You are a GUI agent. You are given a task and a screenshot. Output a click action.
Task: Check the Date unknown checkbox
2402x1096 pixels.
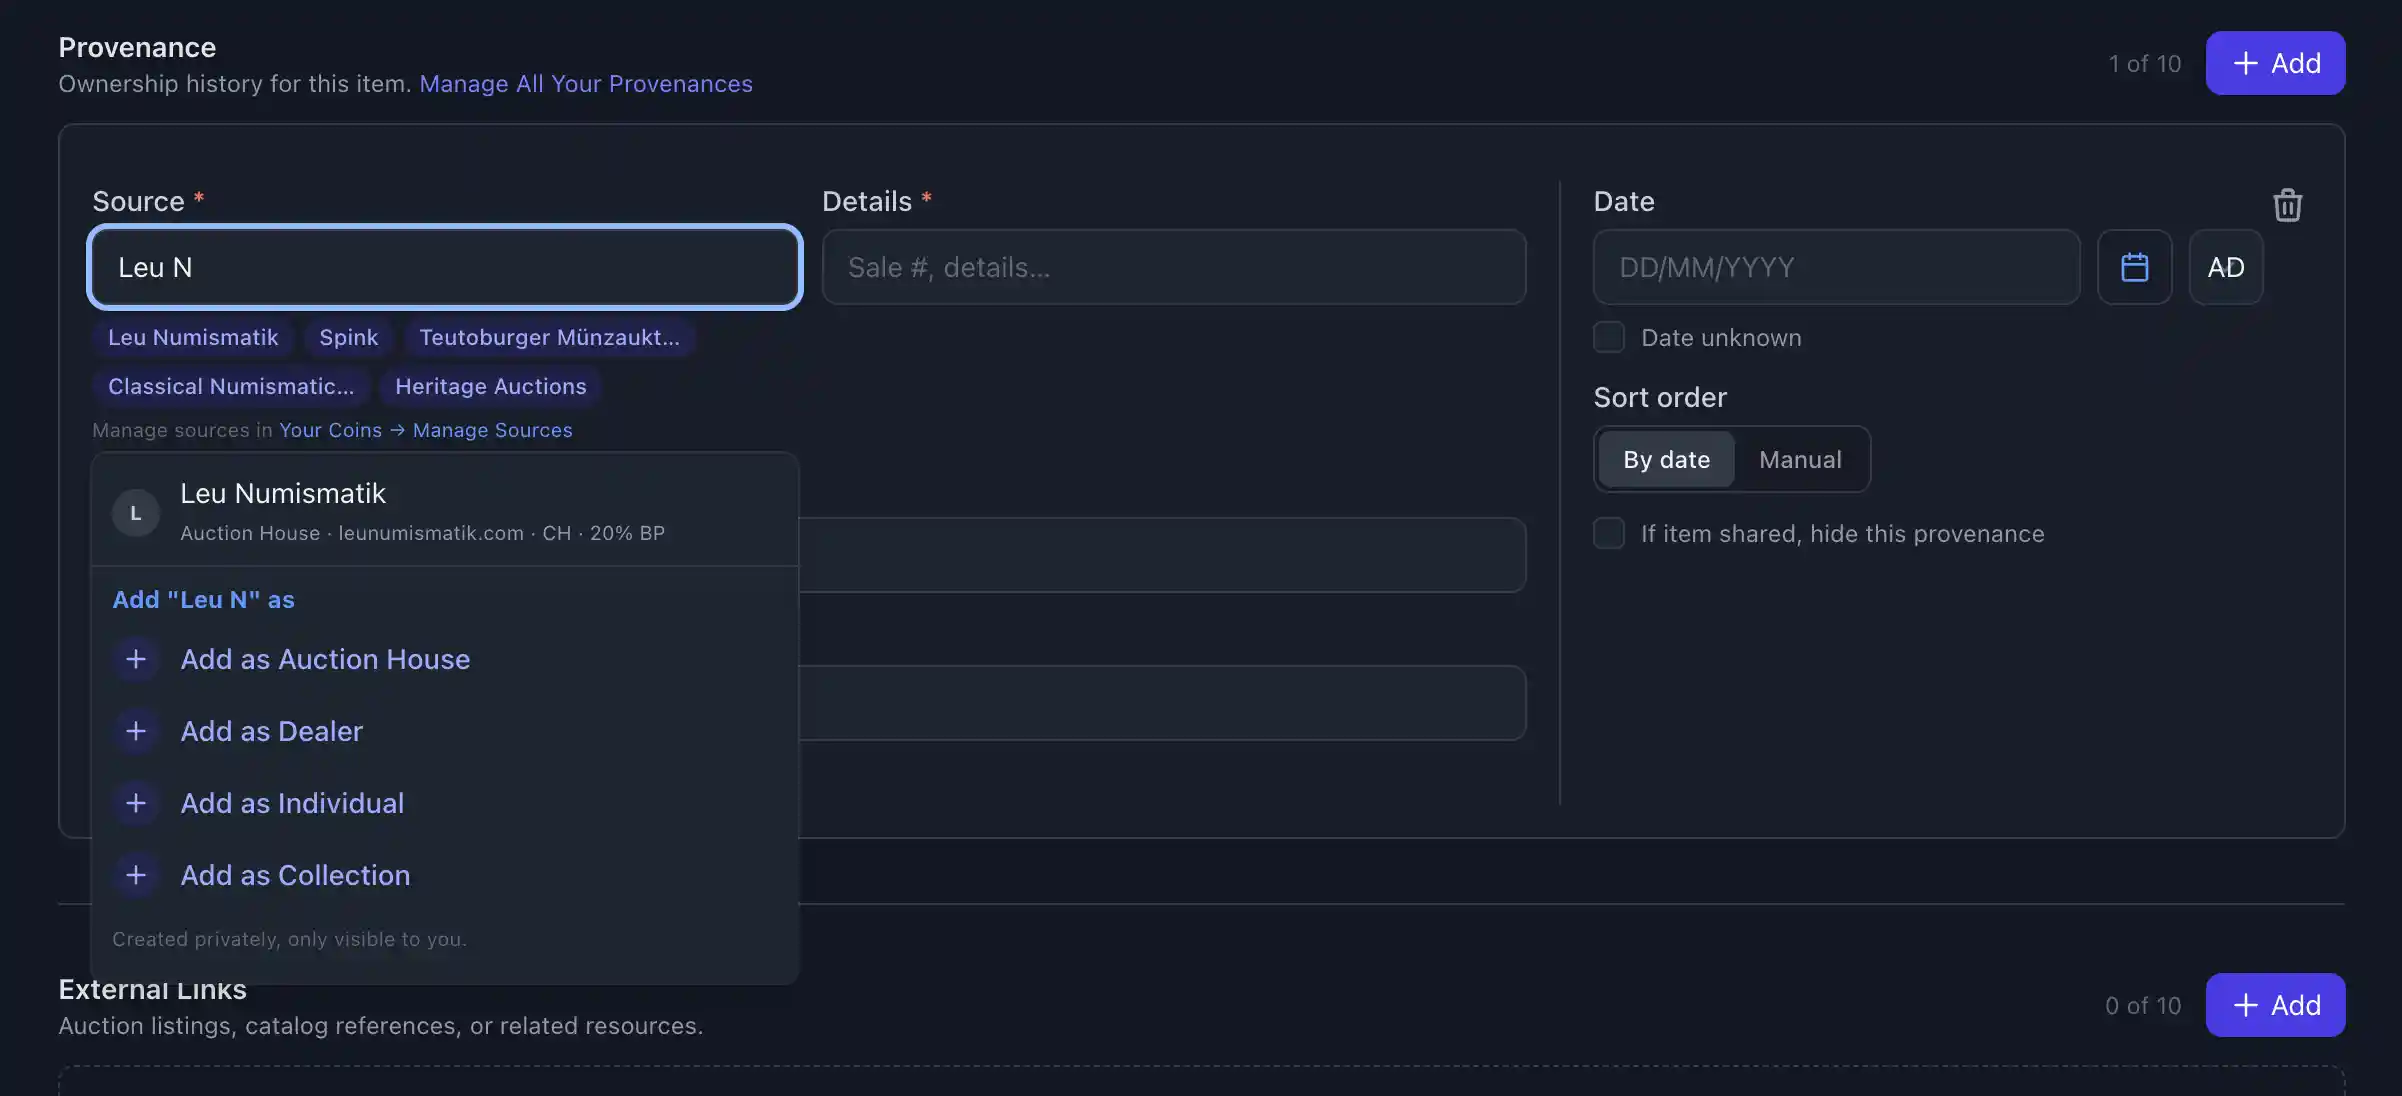(x=1609, y=337)
